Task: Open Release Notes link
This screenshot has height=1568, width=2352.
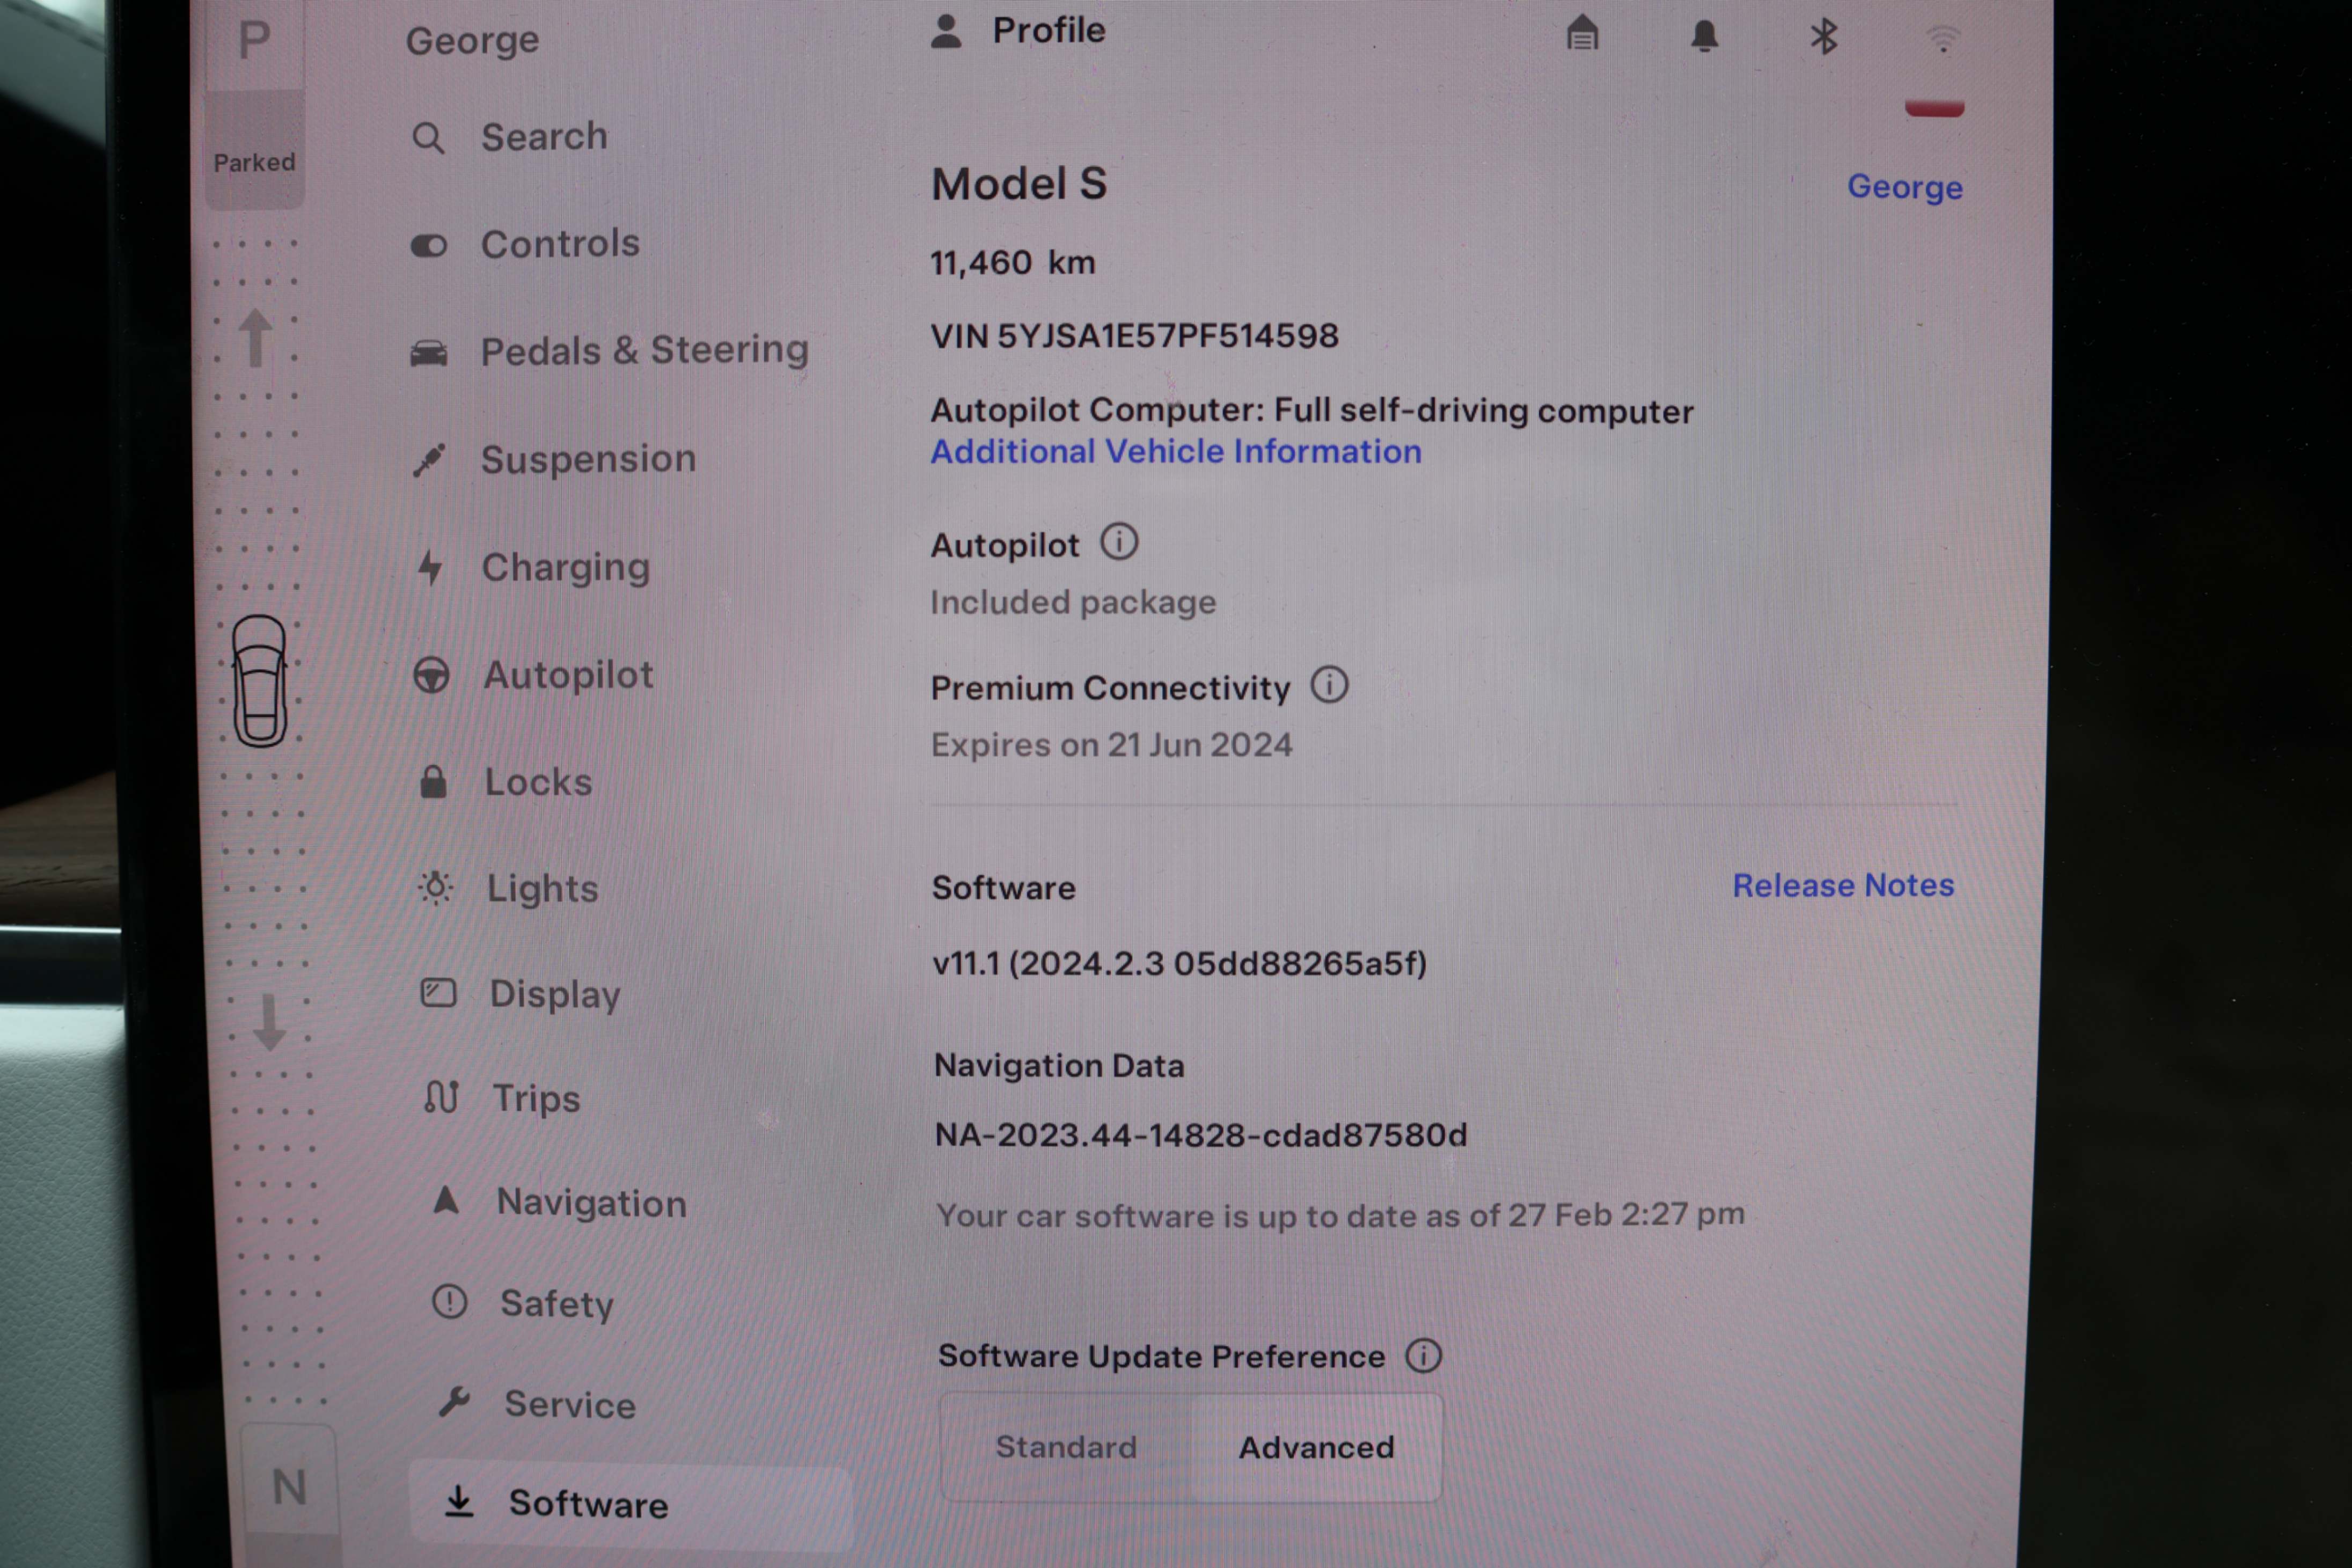Action: (x=1843, y=886)
